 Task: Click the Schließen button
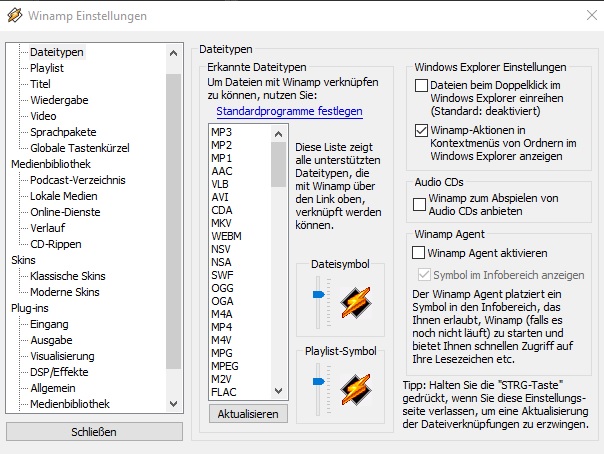tap(94, 432)
